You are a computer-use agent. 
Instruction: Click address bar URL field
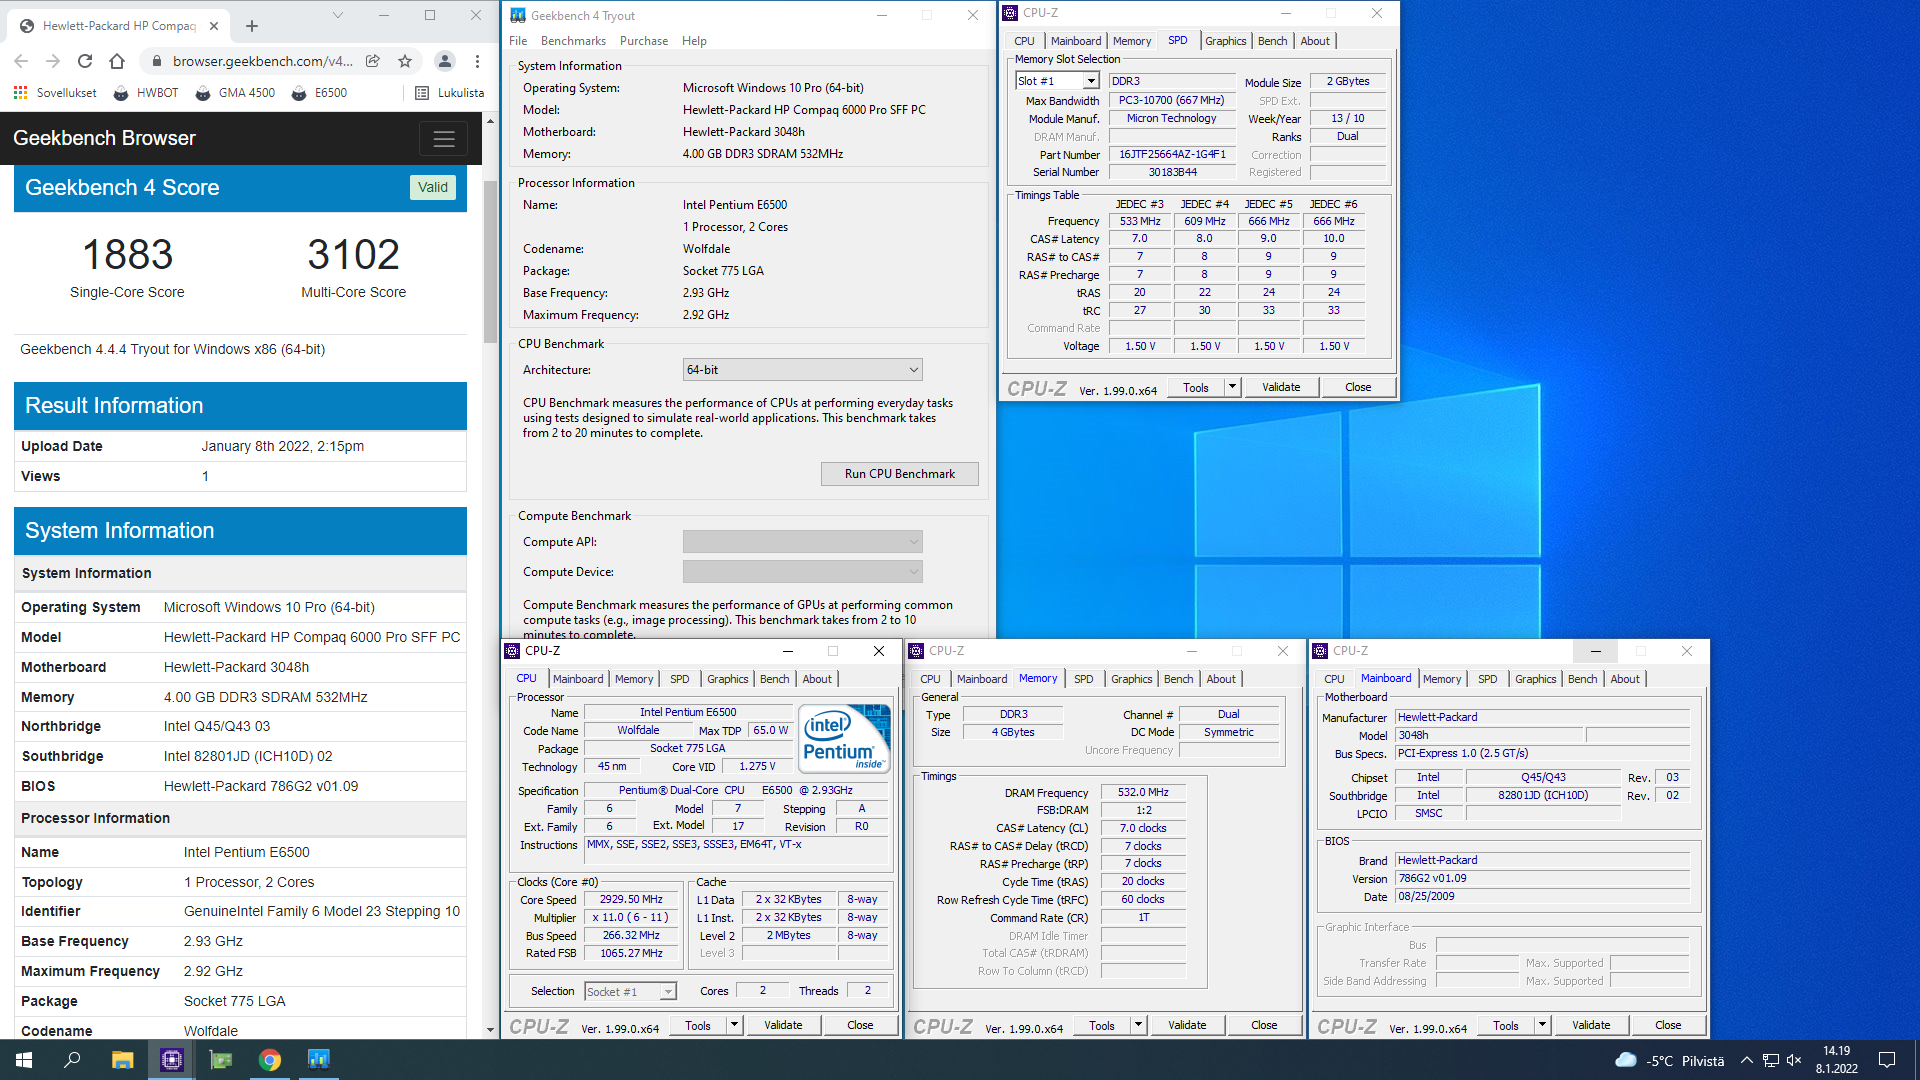click(262, 61)
